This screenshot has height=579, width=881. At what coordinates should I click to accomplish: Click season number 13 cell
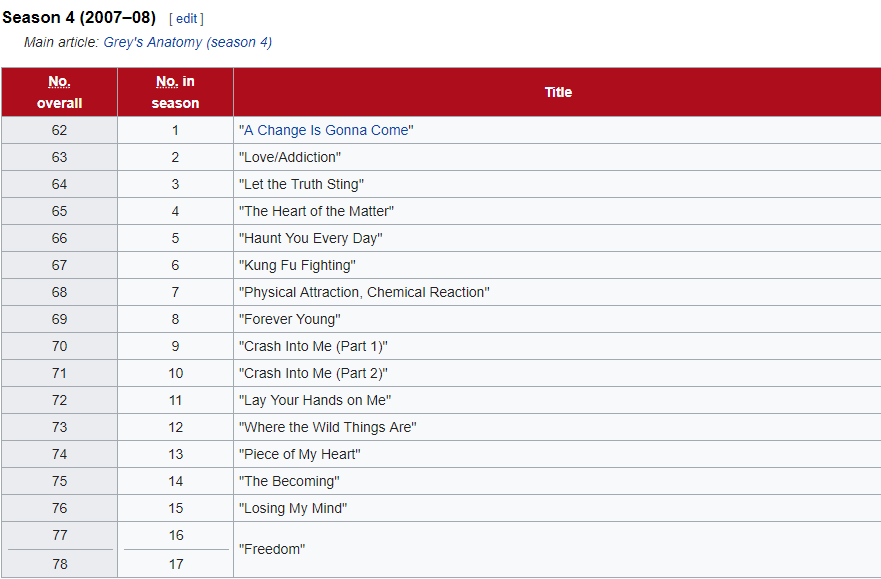click(175, 454)
